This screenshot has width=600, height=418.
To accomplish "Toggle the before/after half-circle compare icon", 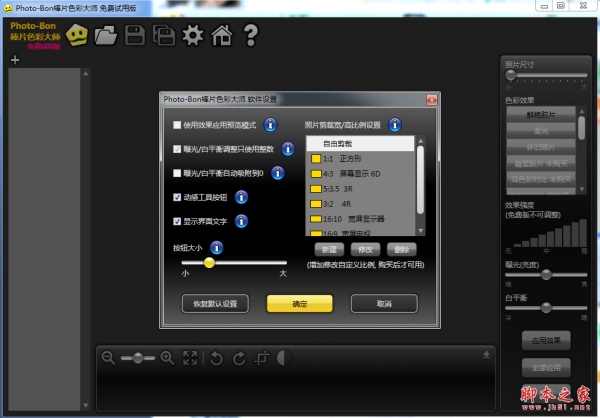I will click(x=284, y=358).
